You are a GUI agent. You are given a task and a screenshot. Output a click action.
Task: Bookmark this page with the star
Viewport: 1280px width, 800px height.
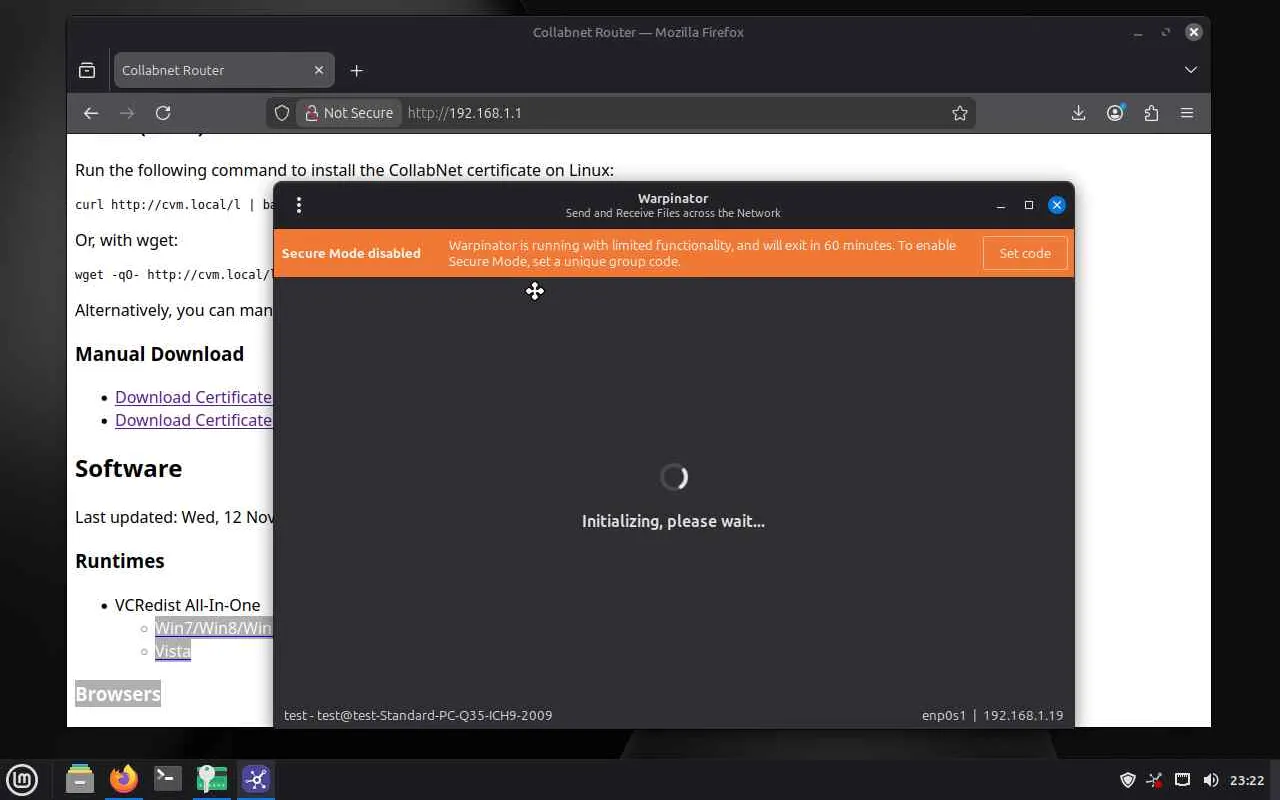coord(960,113)
